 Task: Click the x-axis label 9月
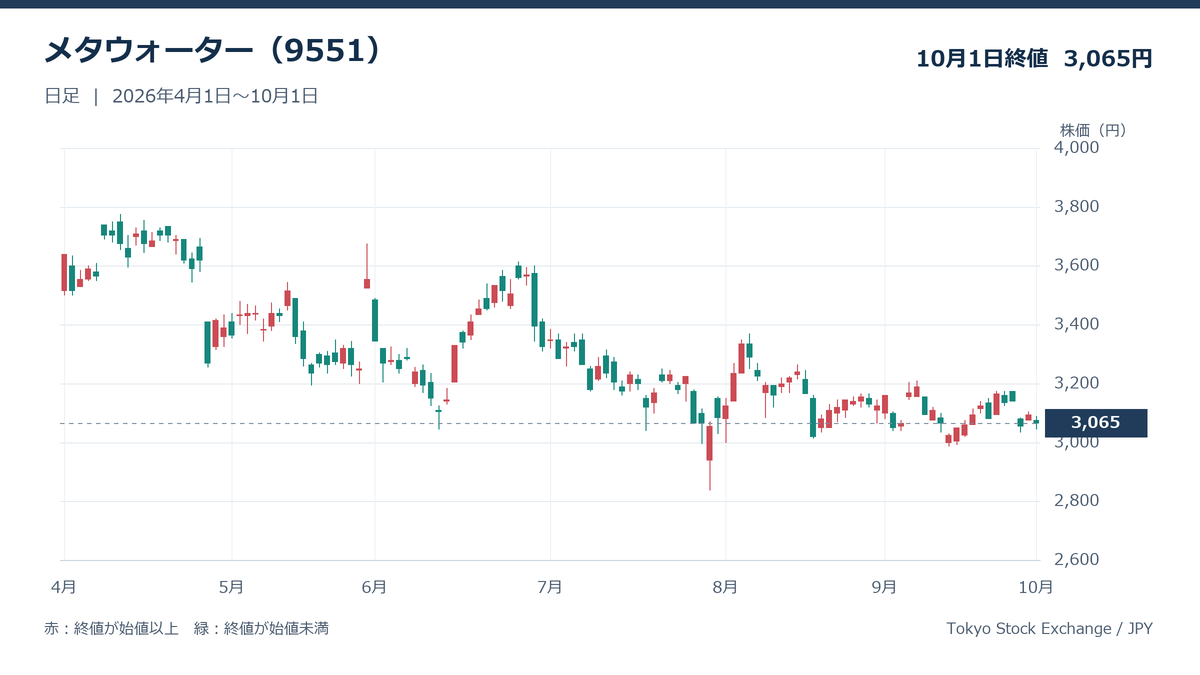click(x=884, y=586)
